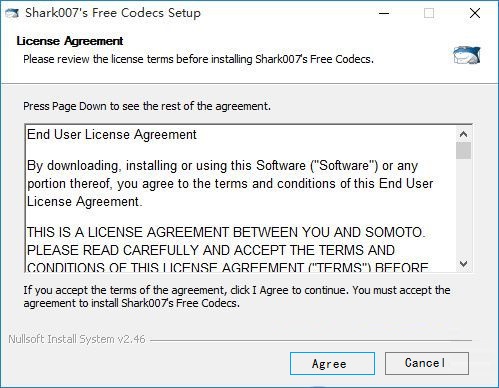Click the 'Press Page Down' instruction text
This screenshot has height=388, width=499.
coord(147,106)
